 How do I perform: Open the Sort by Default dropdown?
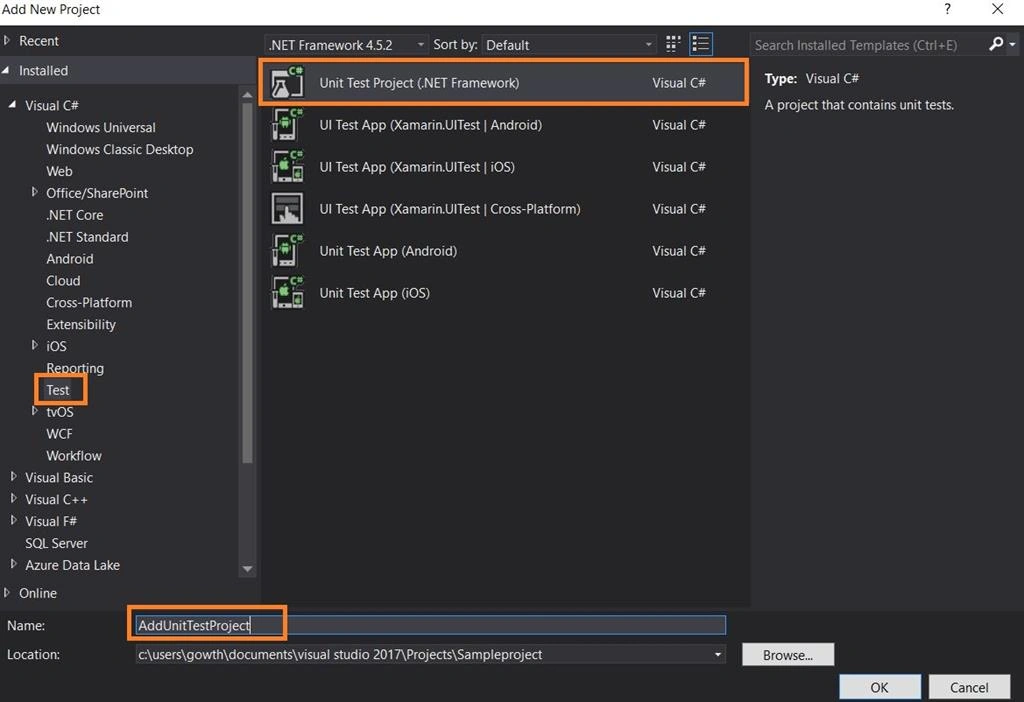(569, 44)
